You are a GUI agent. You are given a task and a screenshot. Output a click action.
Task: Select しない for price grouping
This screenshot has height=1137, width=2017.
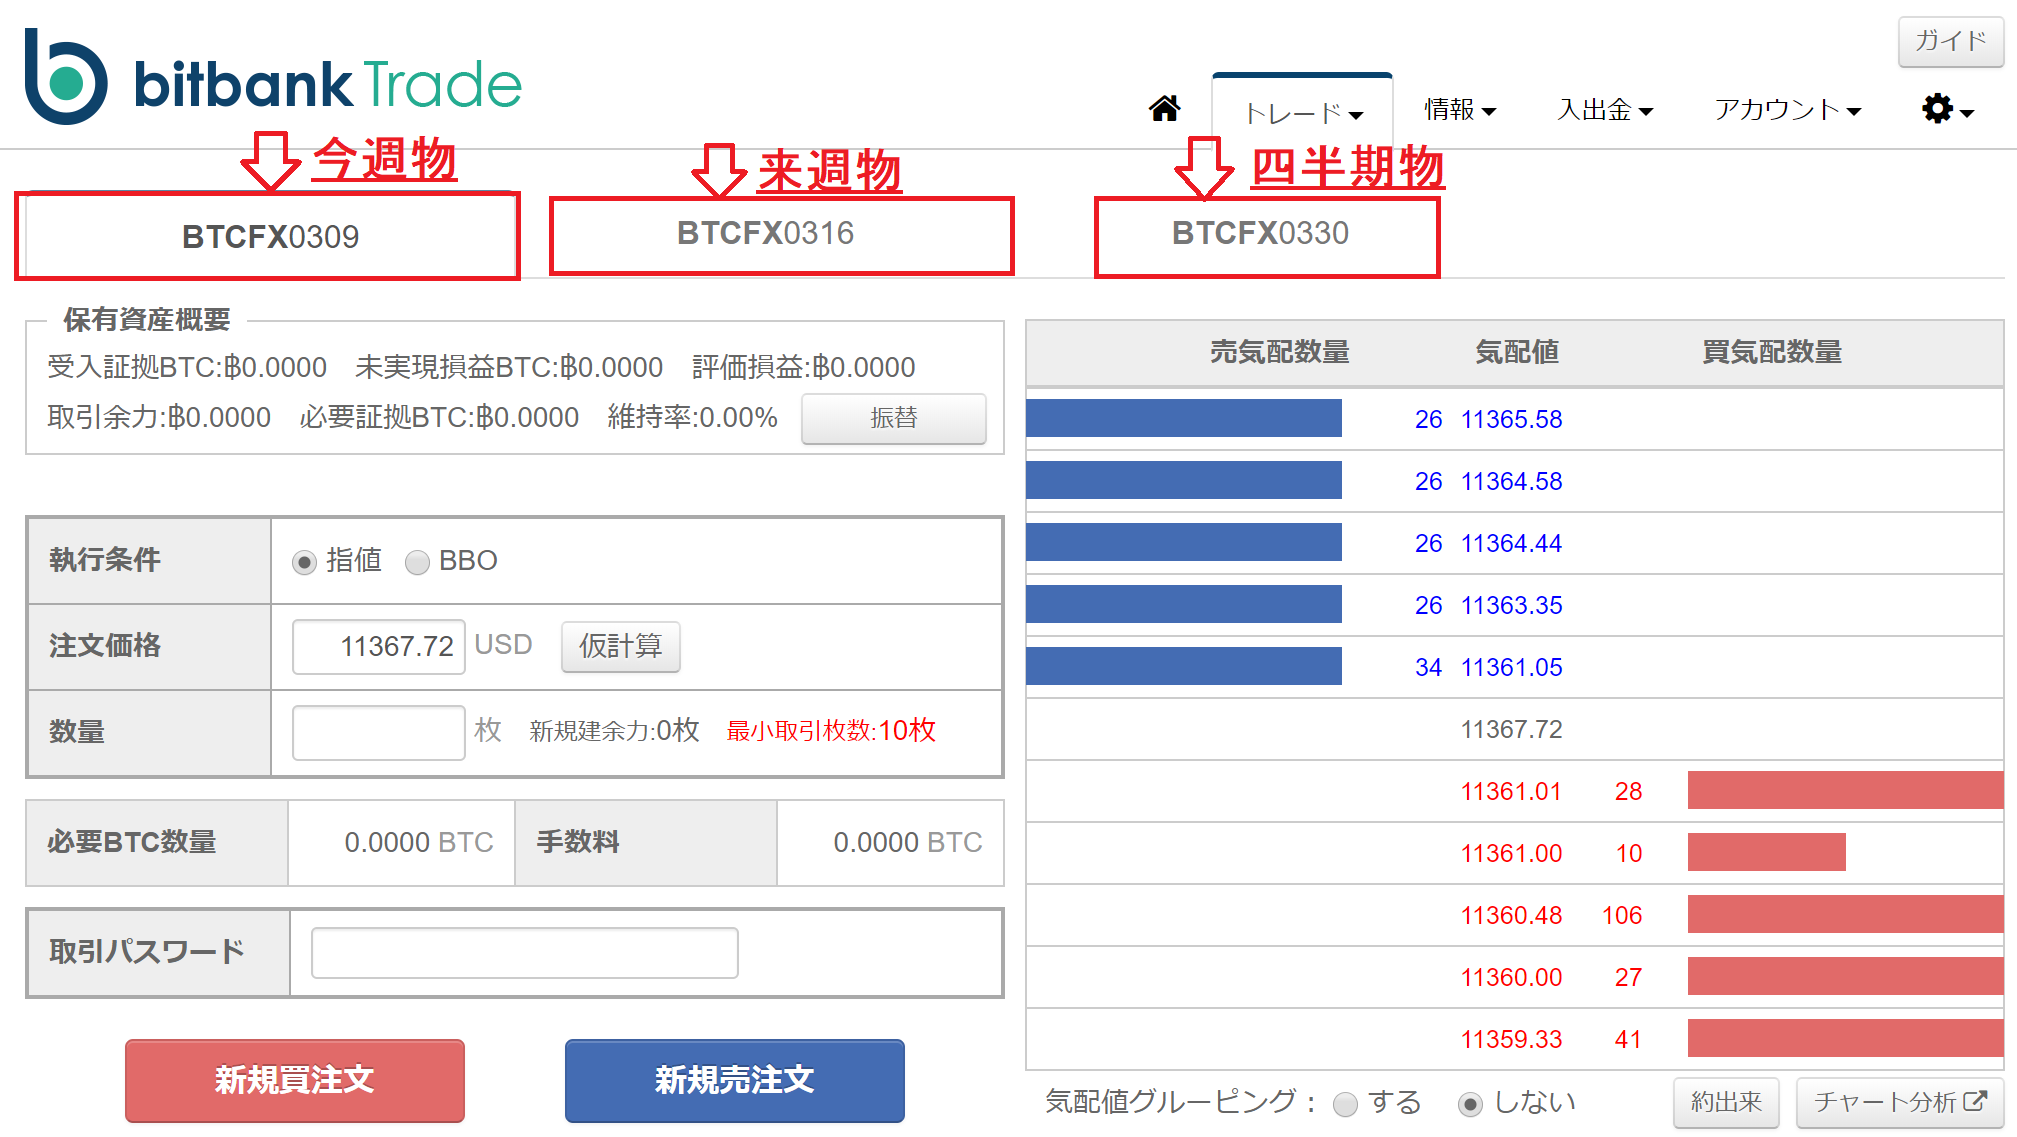(1470, 1104)
